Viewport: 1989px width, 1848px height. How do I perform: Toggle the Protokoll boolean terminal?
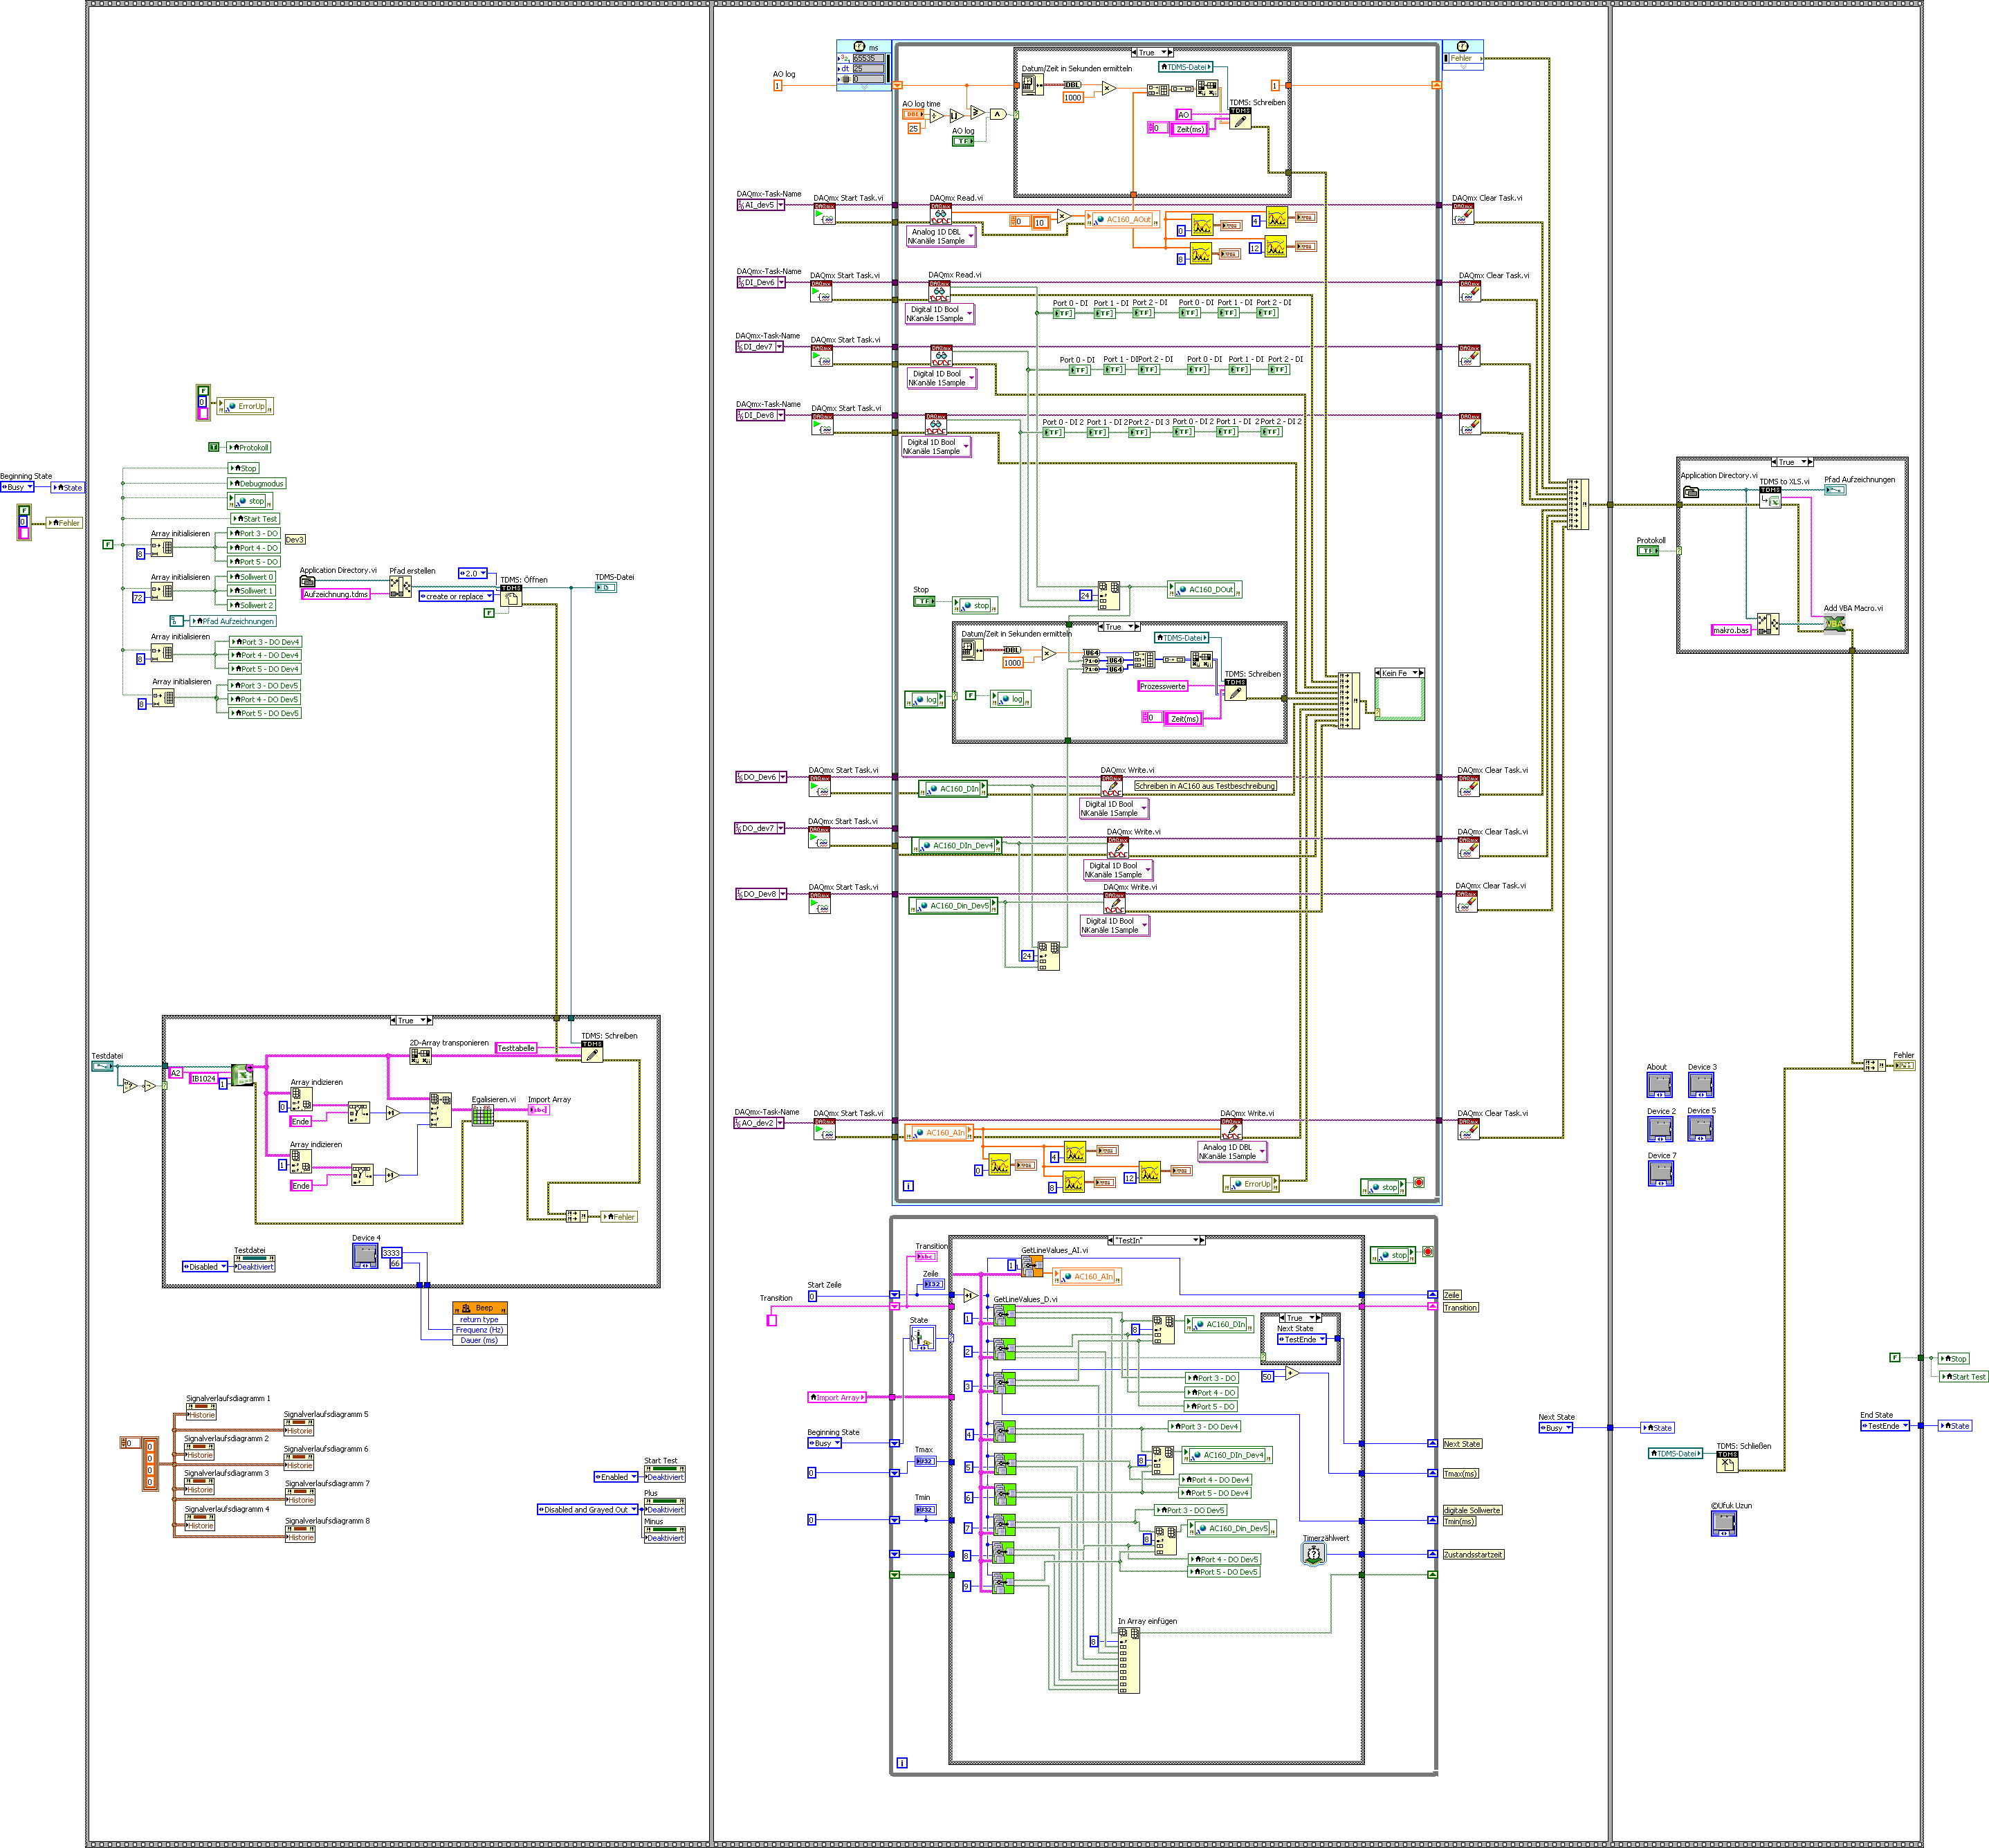1647,550
